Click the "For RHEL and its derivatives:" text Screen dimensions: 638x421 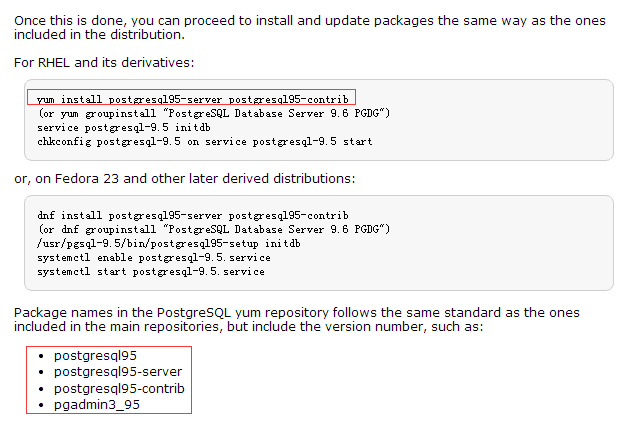pyautogui.click(x=103, y=63)
